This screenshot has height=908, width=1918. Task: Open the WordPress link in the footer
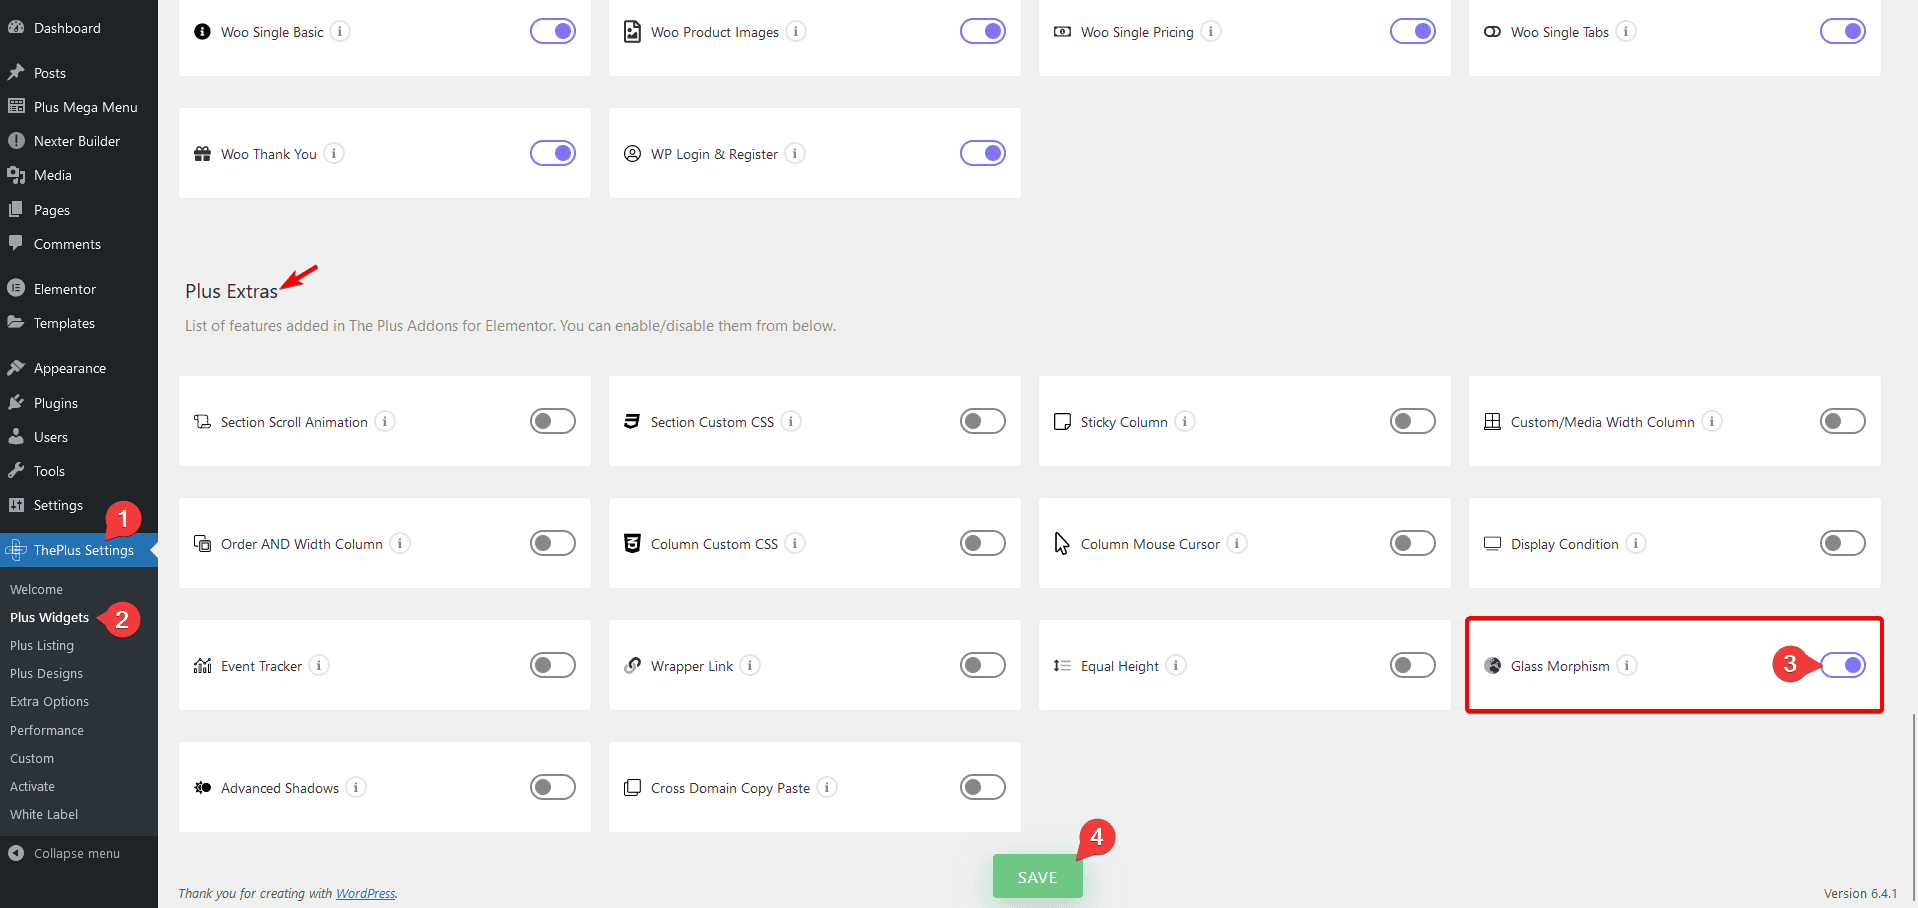(x=365, y=893)
